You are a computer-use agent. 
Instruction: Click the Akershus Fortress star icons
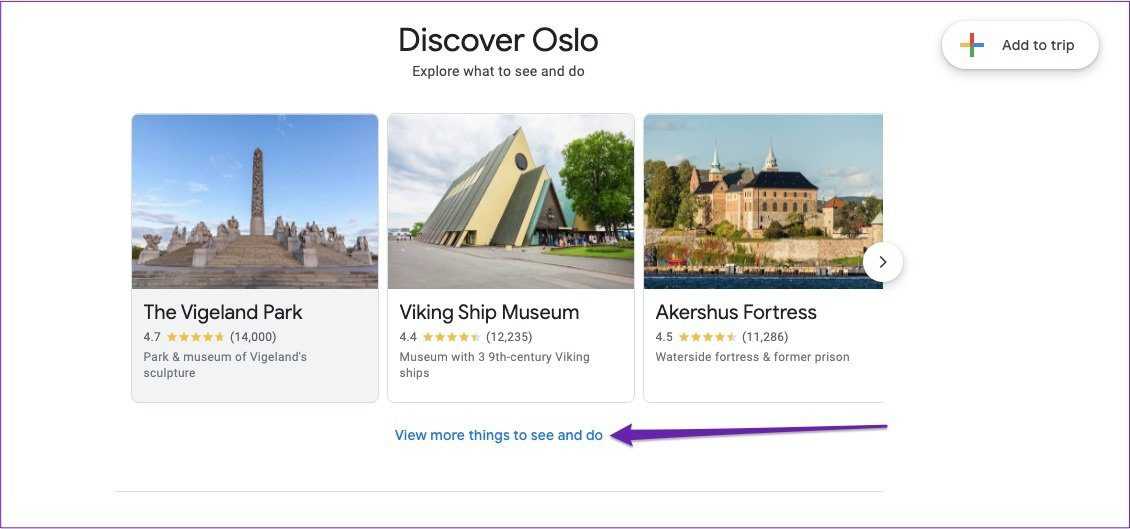coord(707,337)
